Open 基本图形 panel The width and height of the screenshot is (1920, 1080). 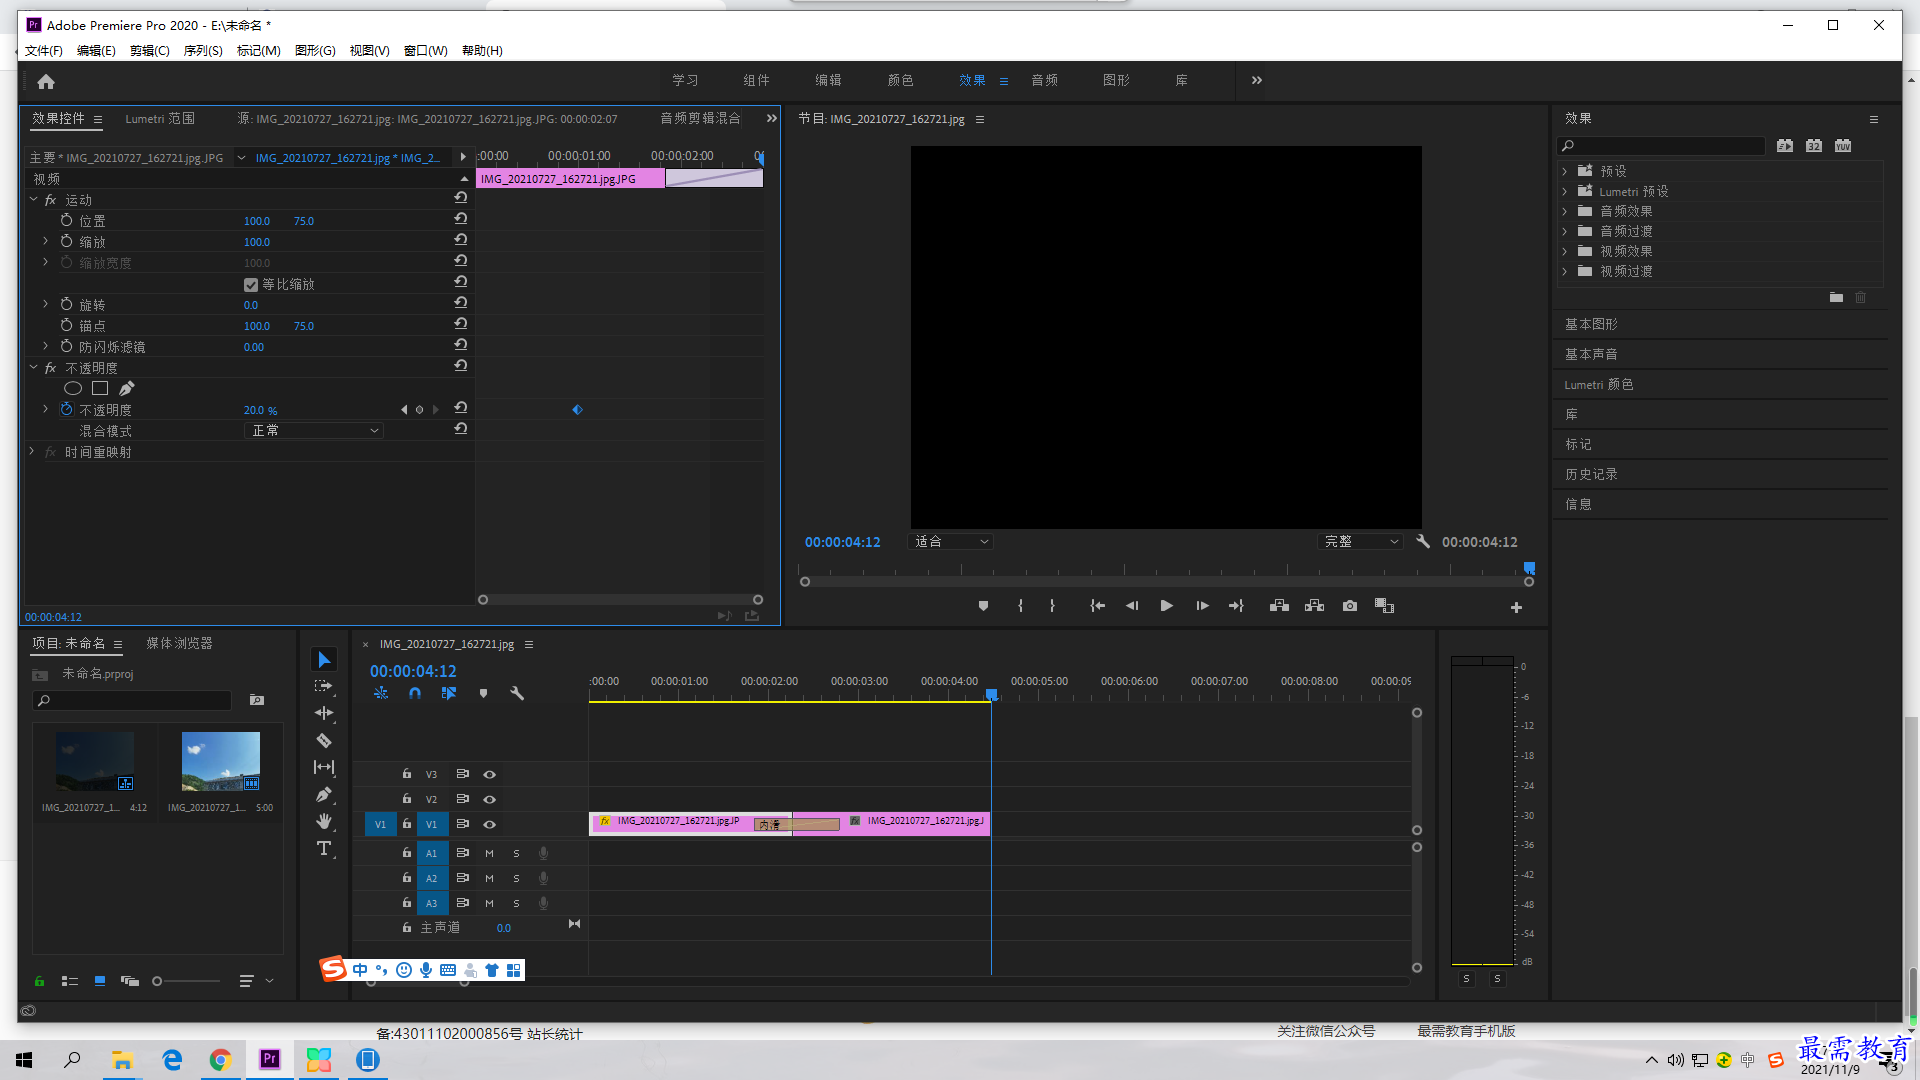pyautogui.click(x=1591, y=324)
